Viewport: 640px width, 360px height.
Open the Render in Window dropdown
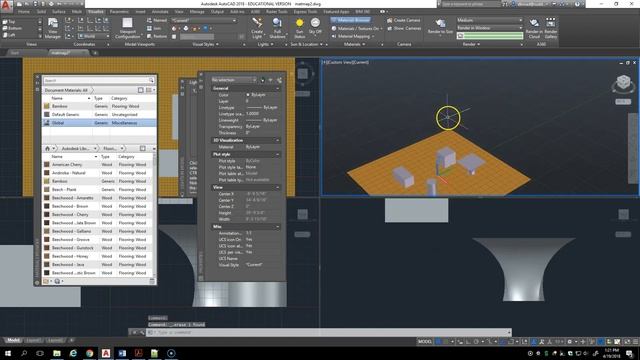coord(489,28)
